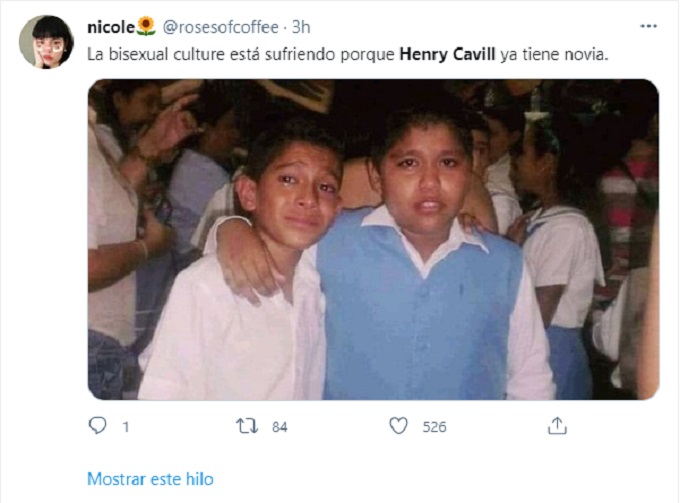
Task: Open the "Mostrar este hilo" link
Action: tap(150, 479)
